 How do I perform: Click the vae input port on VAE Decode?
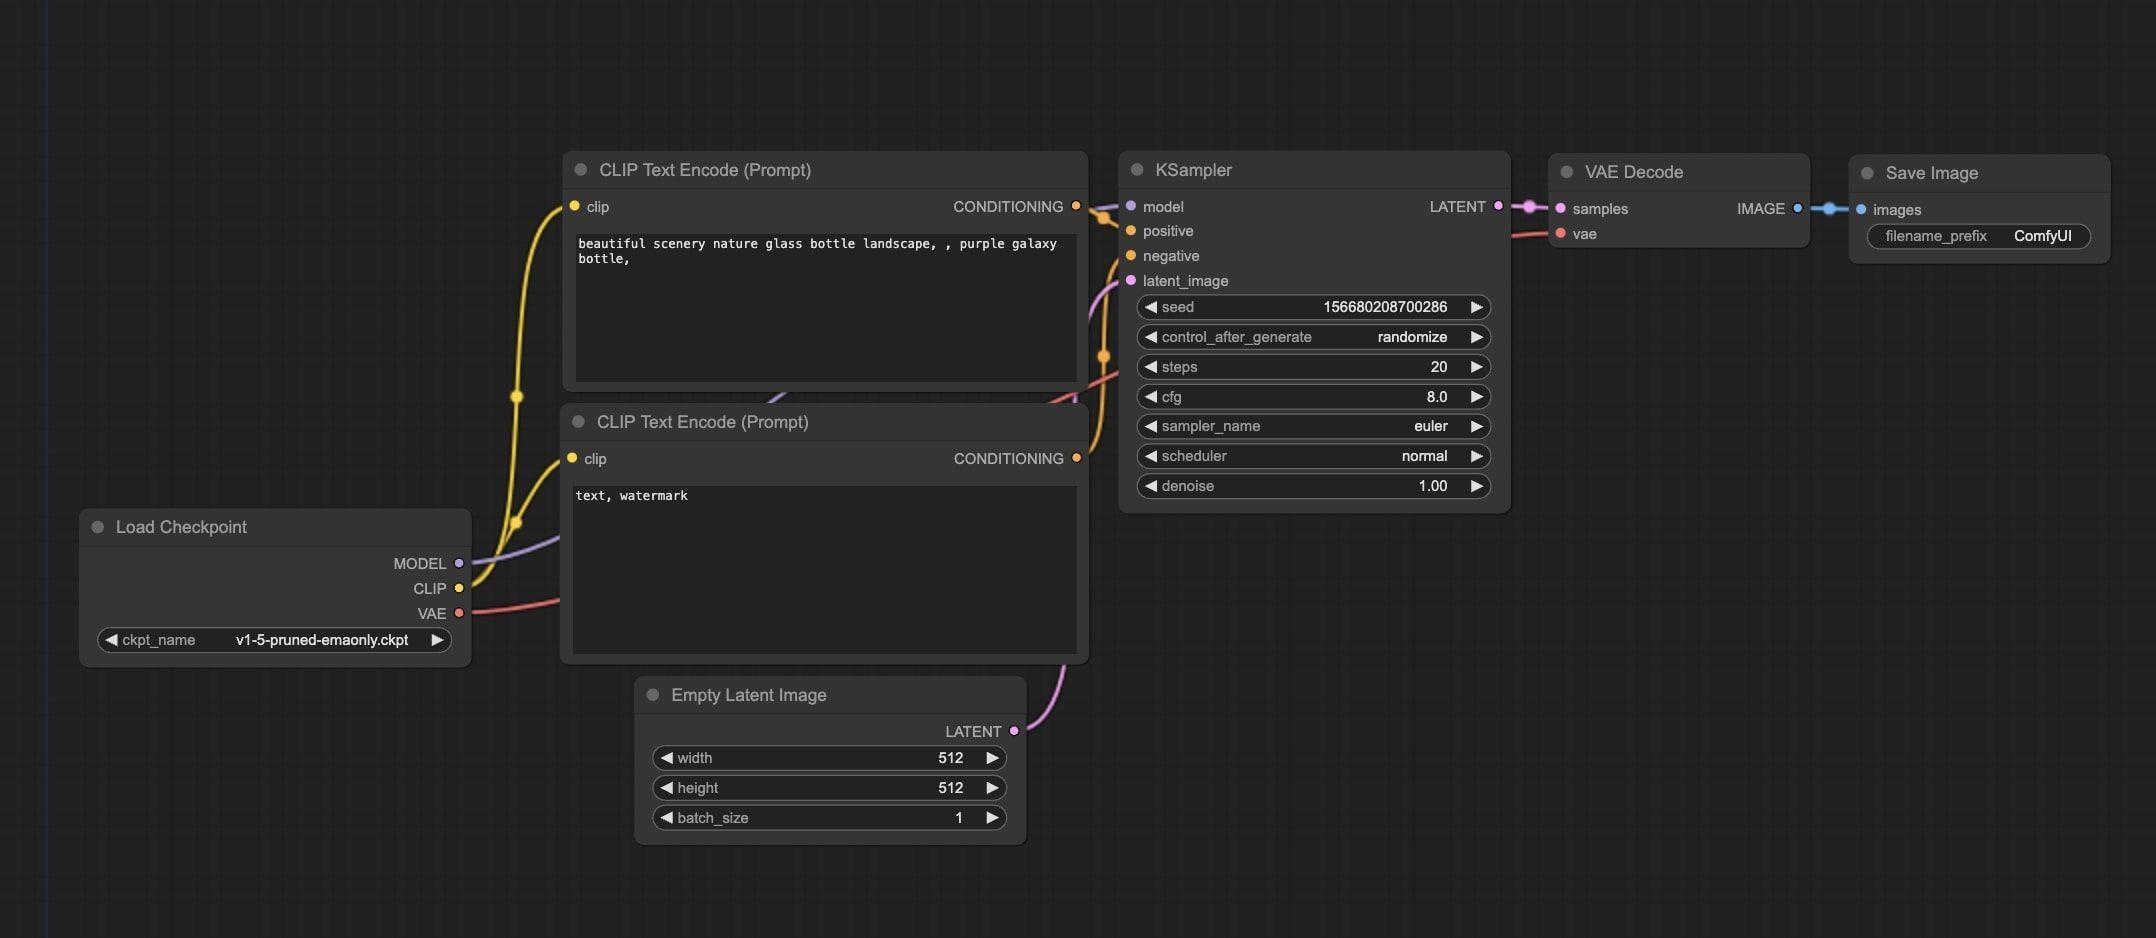[x=1561, y=233]
